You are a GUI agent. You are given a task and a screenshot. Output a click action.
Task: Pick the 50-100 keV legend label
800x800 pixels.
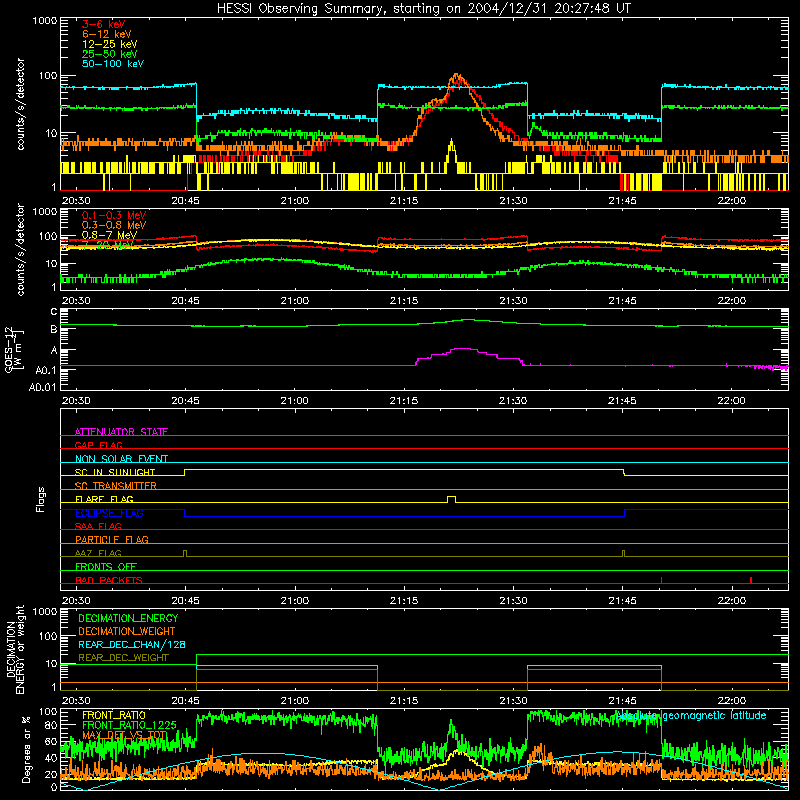coord(113,64)
